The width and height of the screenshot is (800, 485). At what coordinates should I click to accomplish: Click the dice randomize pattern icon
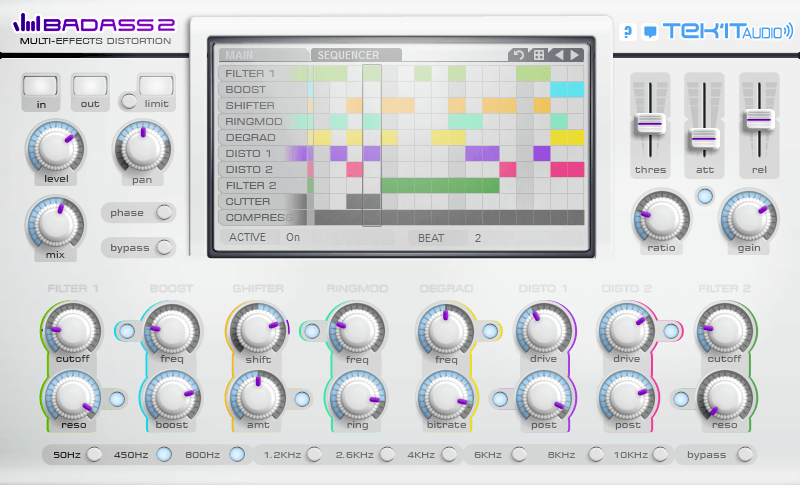coord(538,55)
